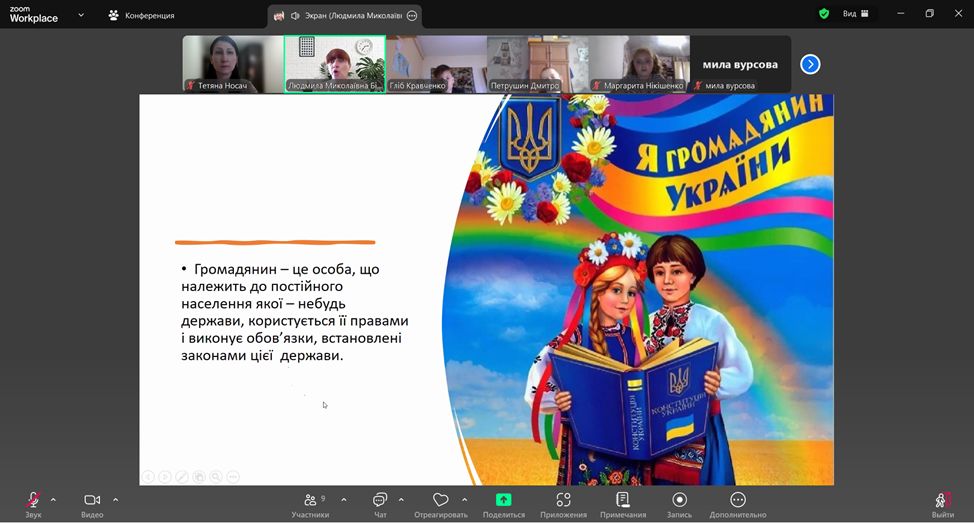Toggle the video camera on

[92, 501]
